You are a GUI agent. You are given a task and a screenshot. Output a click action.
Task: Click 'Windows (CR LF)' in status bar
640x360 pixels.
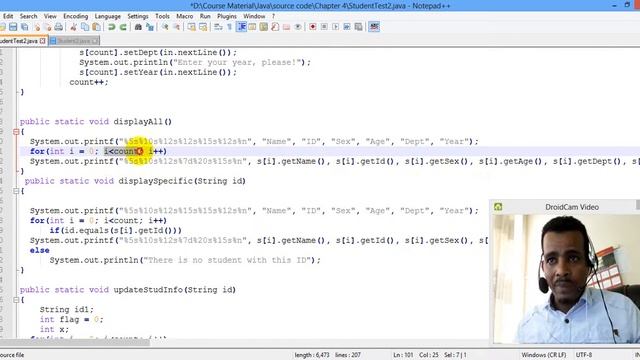[544, 355]
